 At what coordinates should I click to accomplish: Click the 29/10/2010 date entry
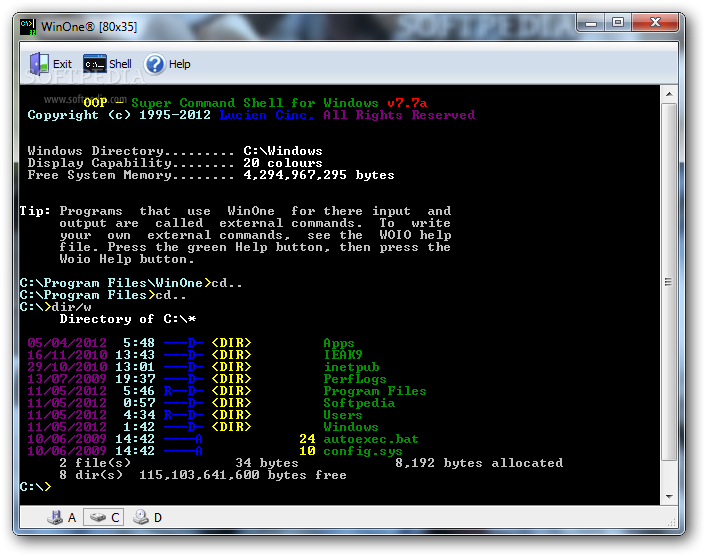(x=67, y=367)
